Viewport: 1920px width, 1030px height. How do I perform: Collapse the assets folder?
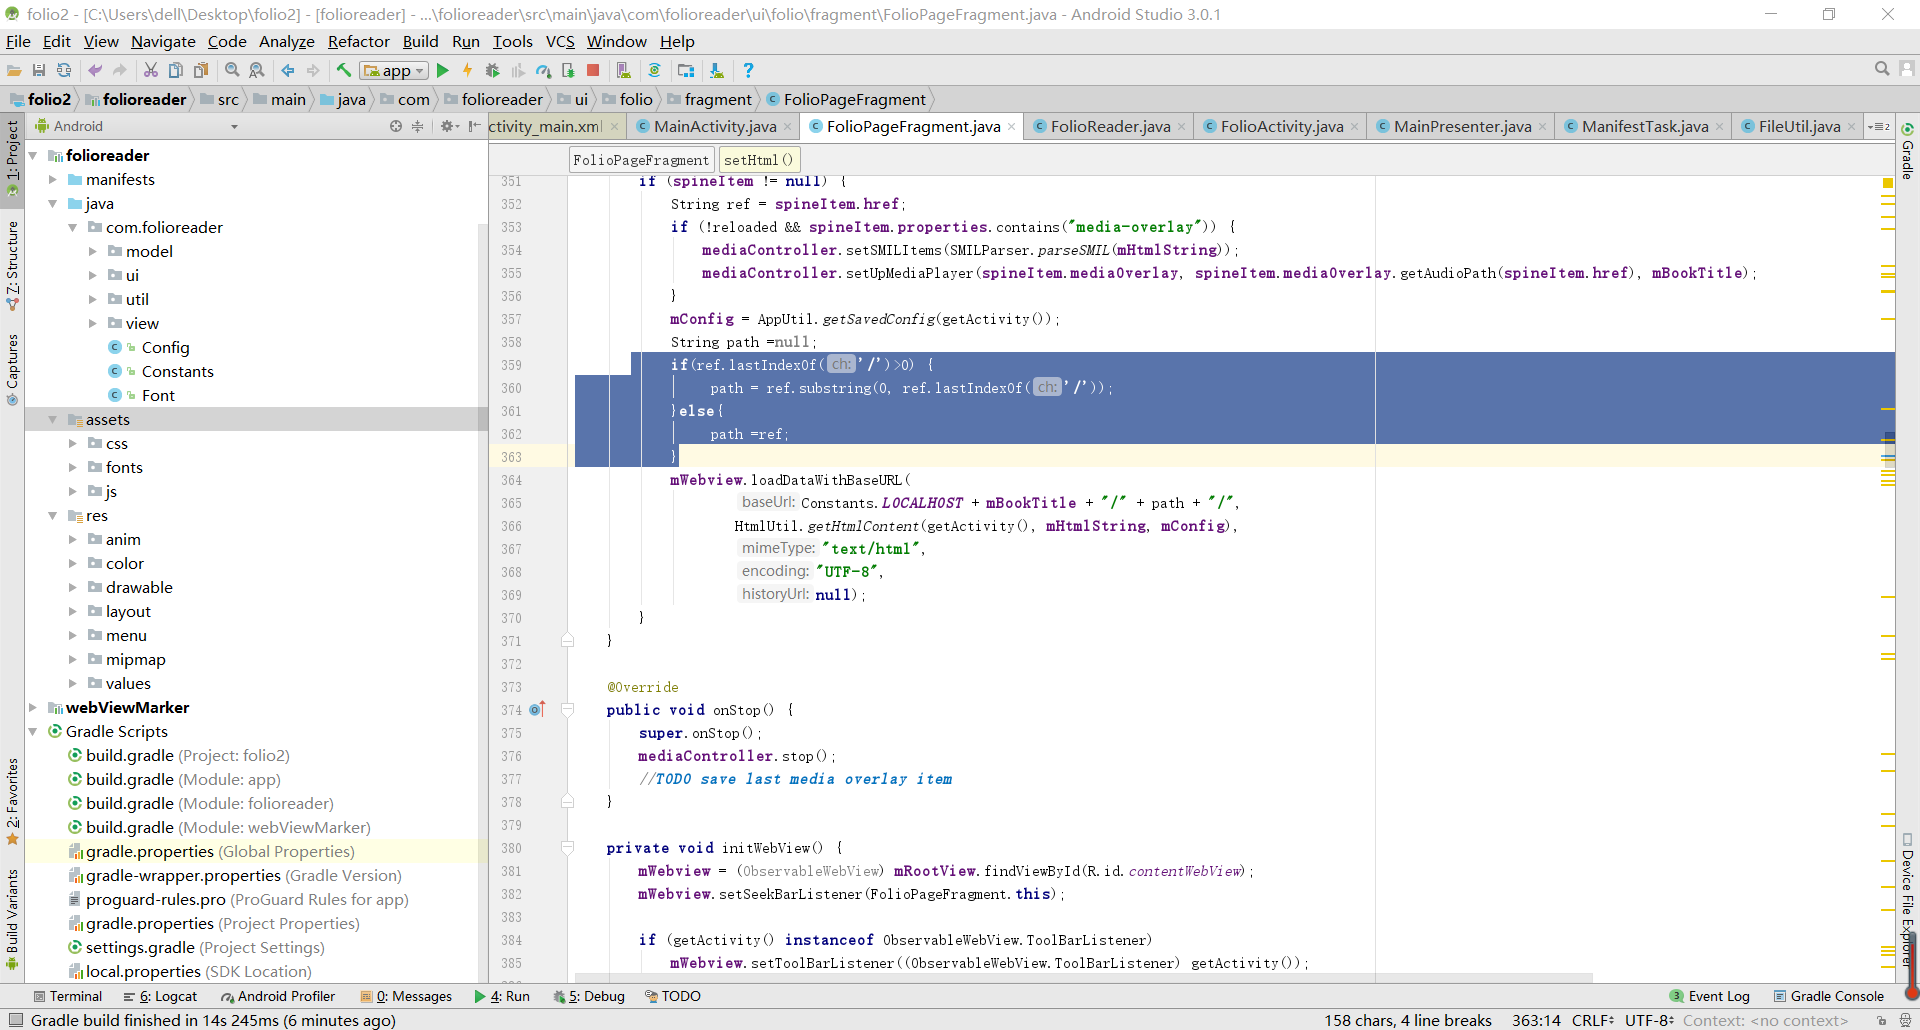tap(52, 419)
